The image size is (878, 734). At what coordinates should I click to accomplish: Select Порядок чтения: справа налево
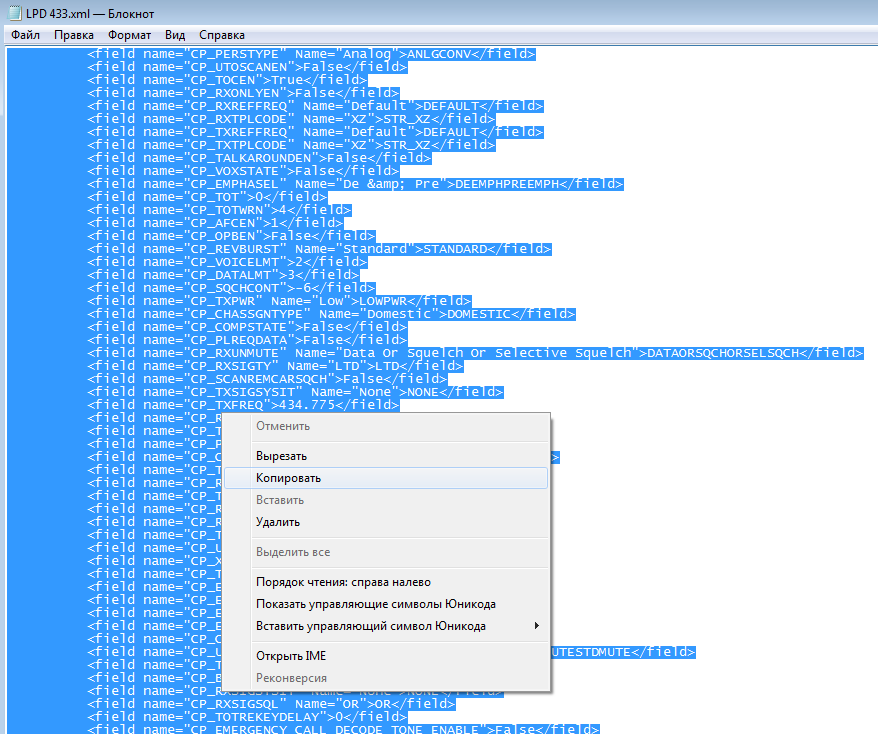(x=386, y=582)
